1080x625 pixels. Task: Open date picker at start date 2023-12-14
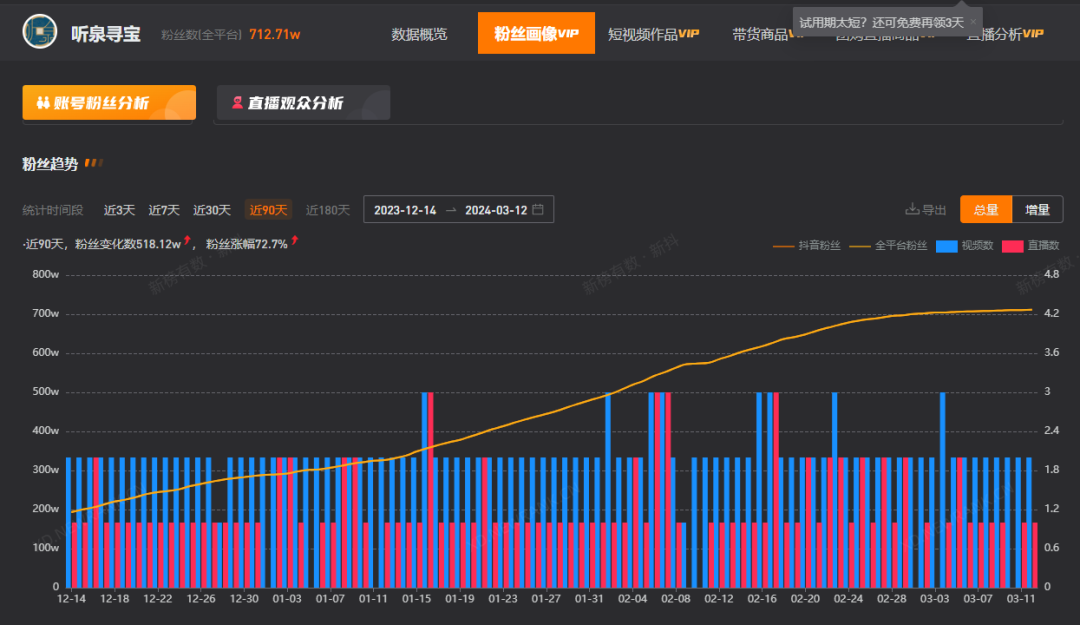[405, 210]
